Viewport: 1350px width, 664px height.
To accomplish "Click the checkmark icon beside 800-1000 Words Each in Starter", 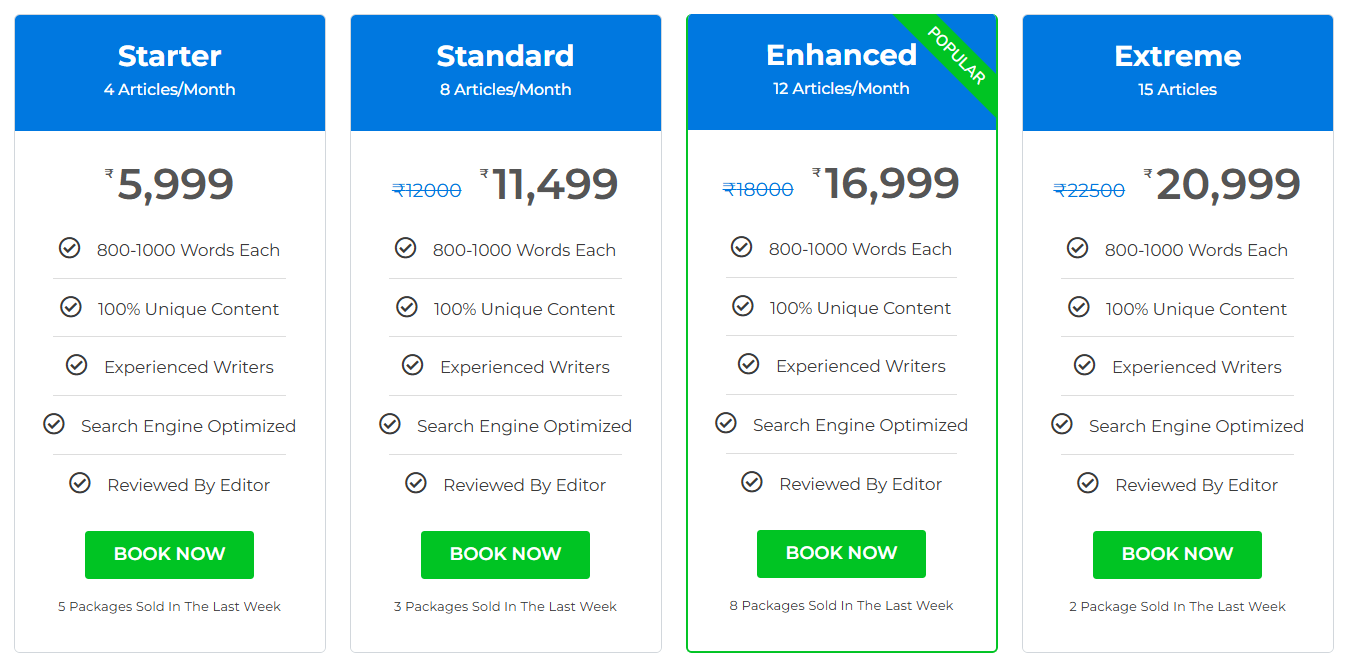I will click(70, 248).
